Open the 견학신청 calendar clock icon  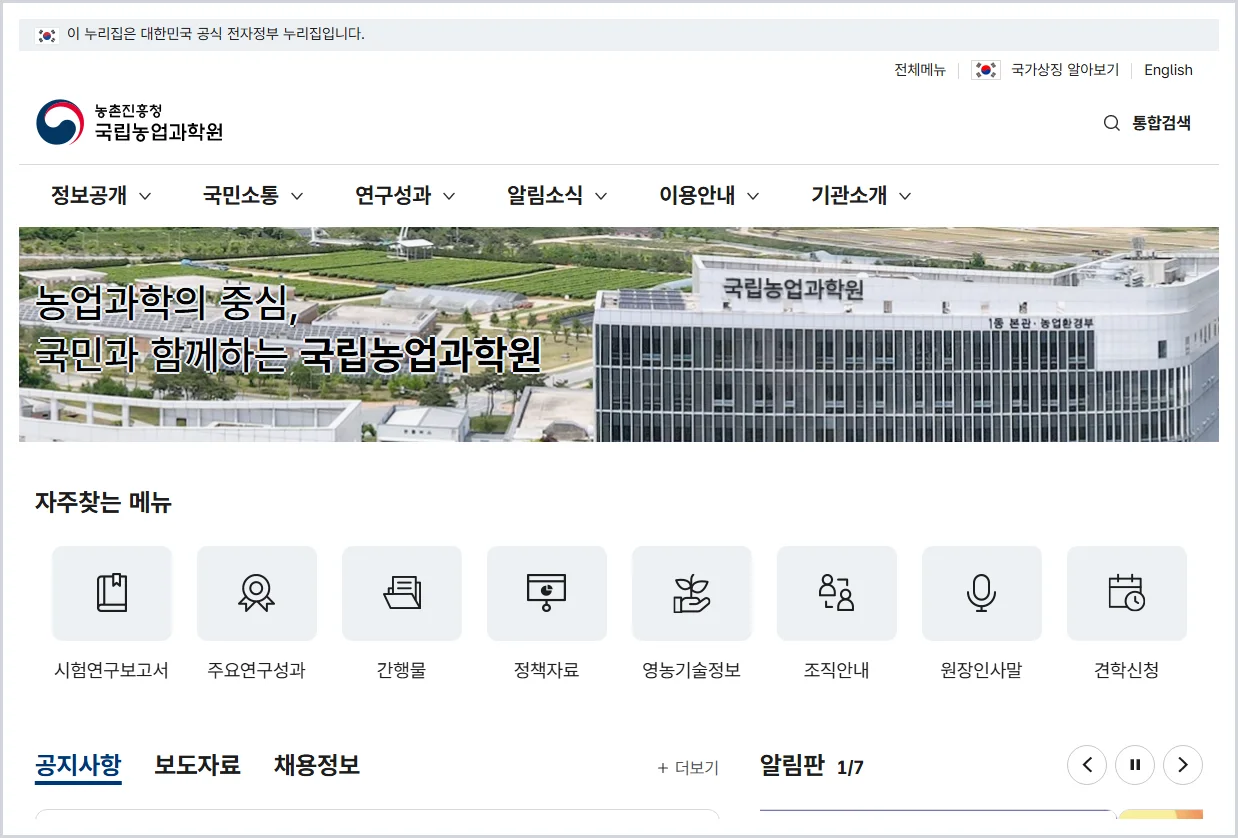(1127, 593)
